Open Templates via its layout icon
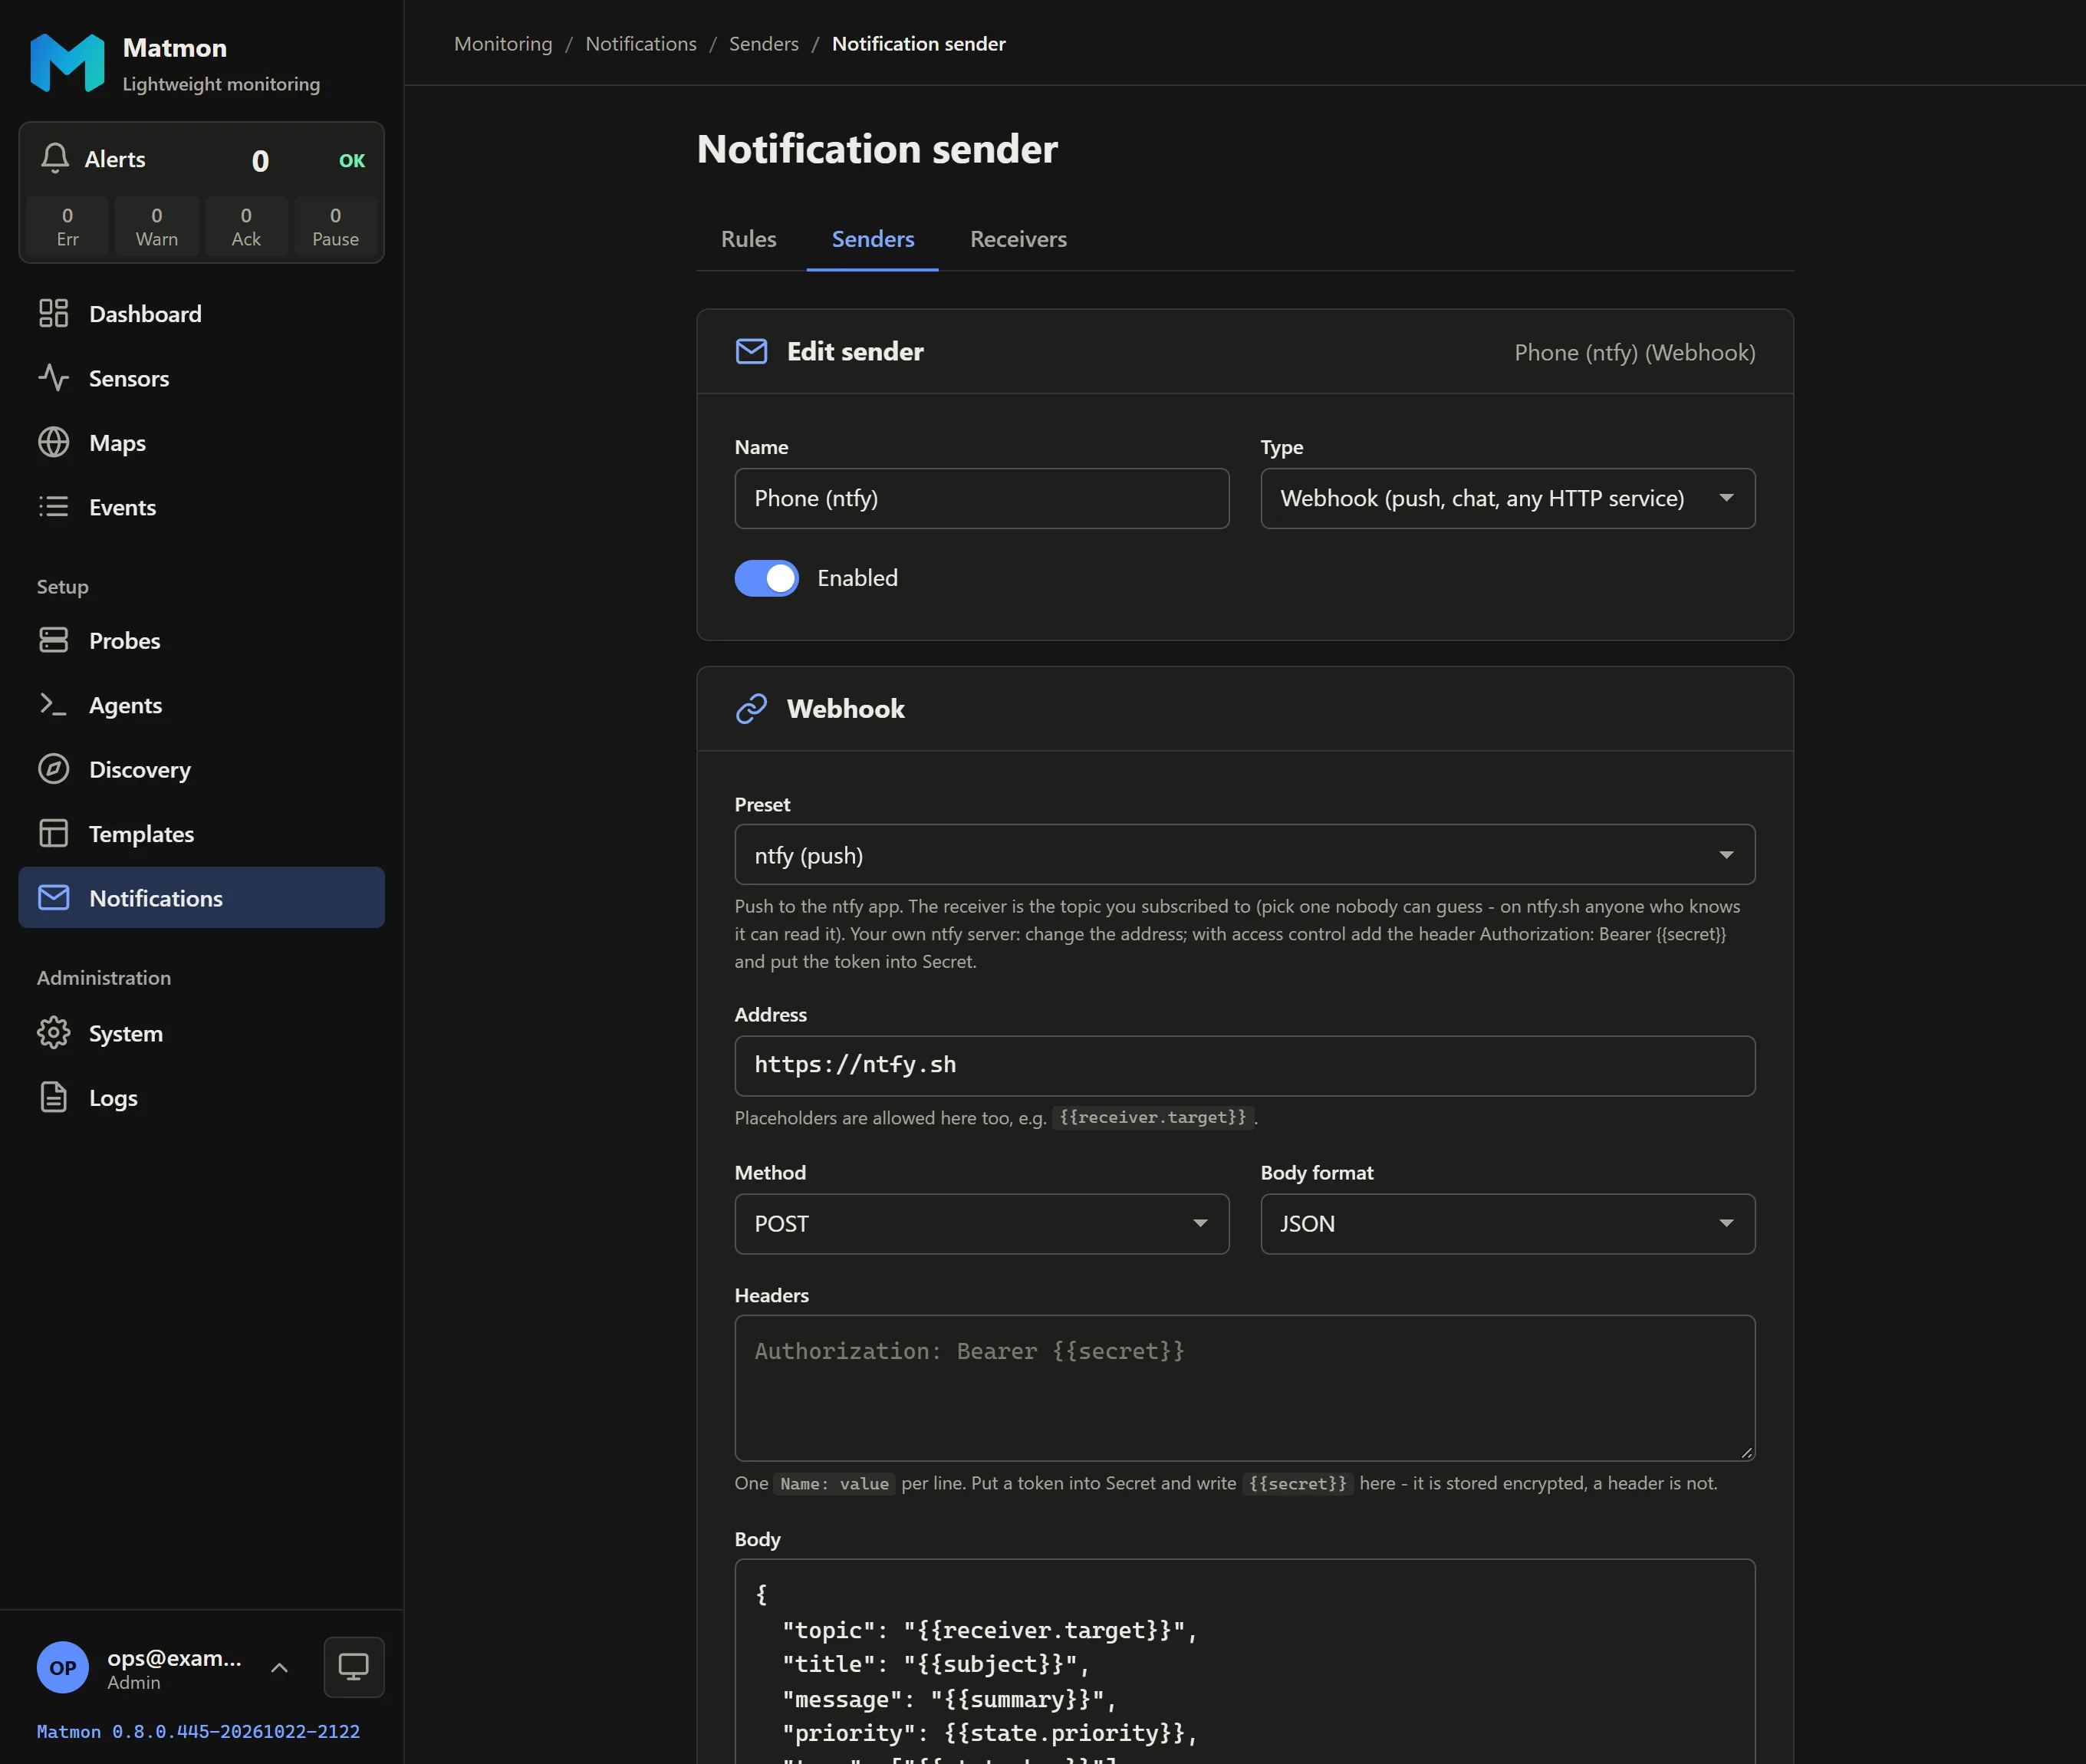 pyautogui.click(x=53, y=833)
